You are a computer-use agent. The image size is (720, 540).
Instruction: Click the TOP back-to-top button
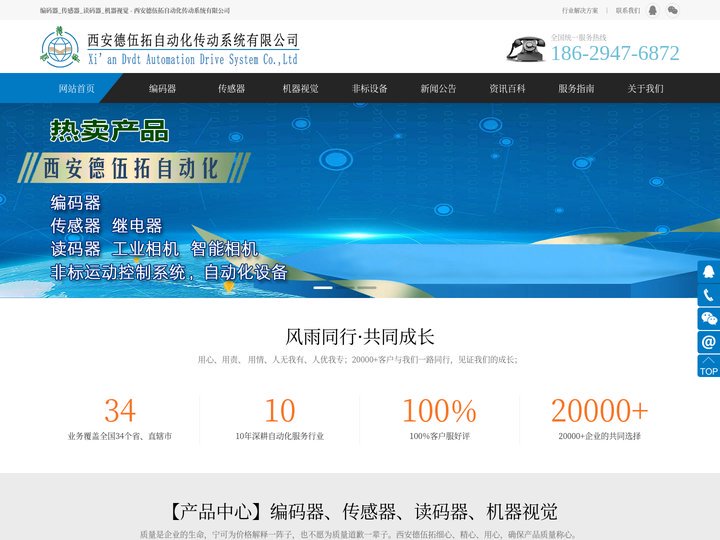[709, 366]
